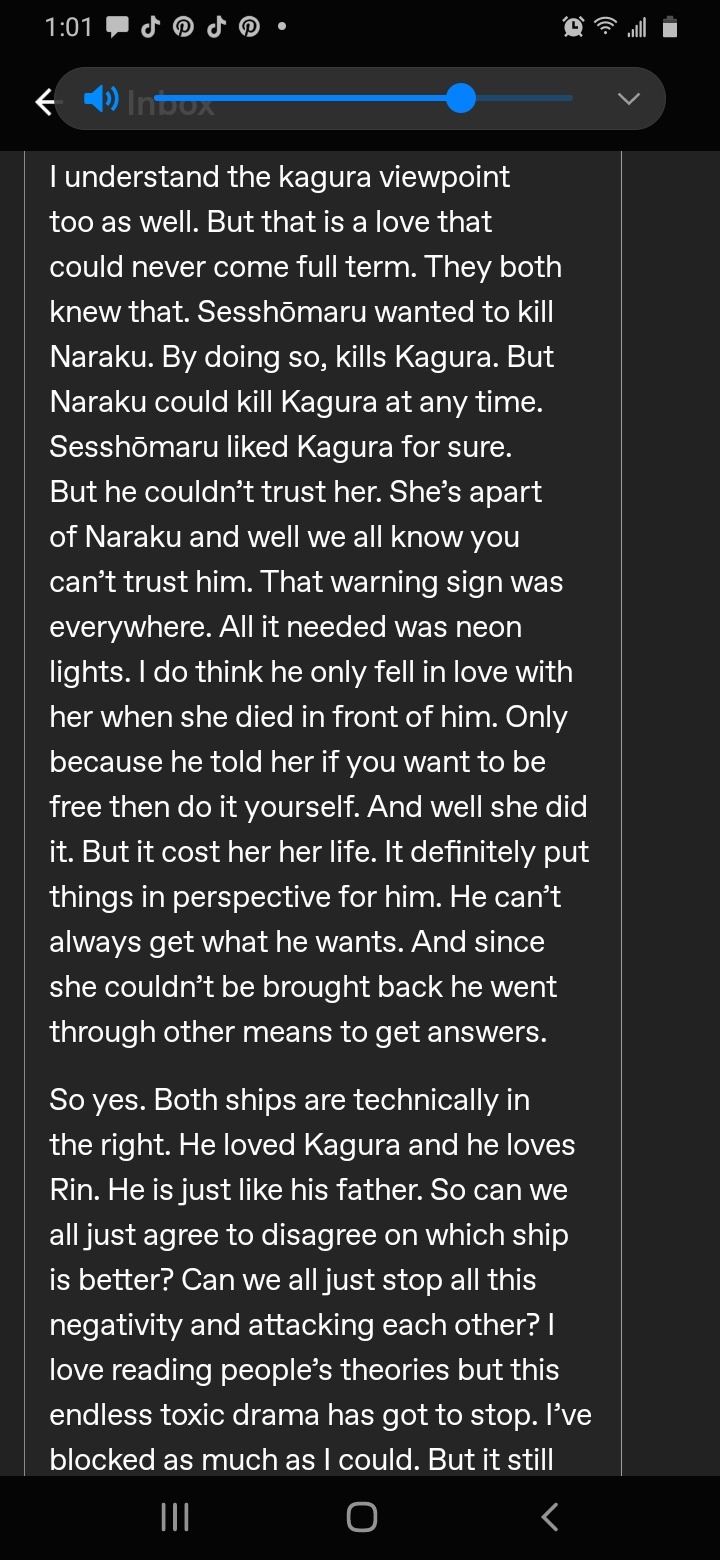Tap the back arrow beside Inbox
Screen dimensions: 720x1560
pyautogui.click(x=44, y=101)
